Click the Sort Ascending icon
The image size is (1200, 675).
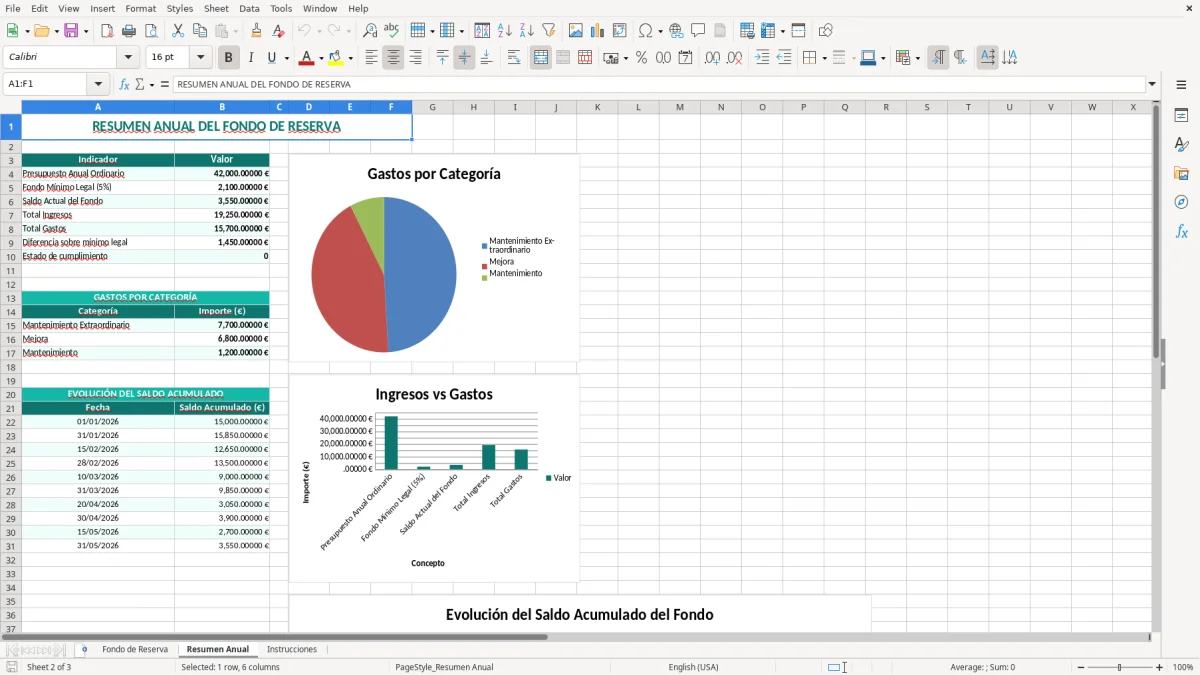pos(504,31)
